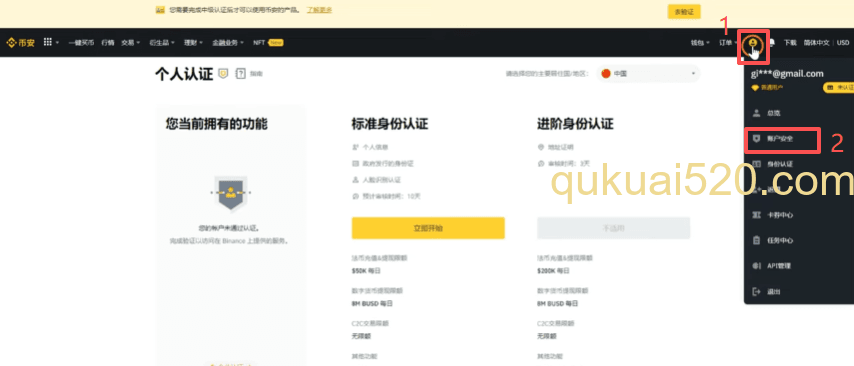Viewport: 854px width, 366px height.
Task: Click 8M BUSD 每日 under 标准身份认证
Action: (x=372, y=303)
